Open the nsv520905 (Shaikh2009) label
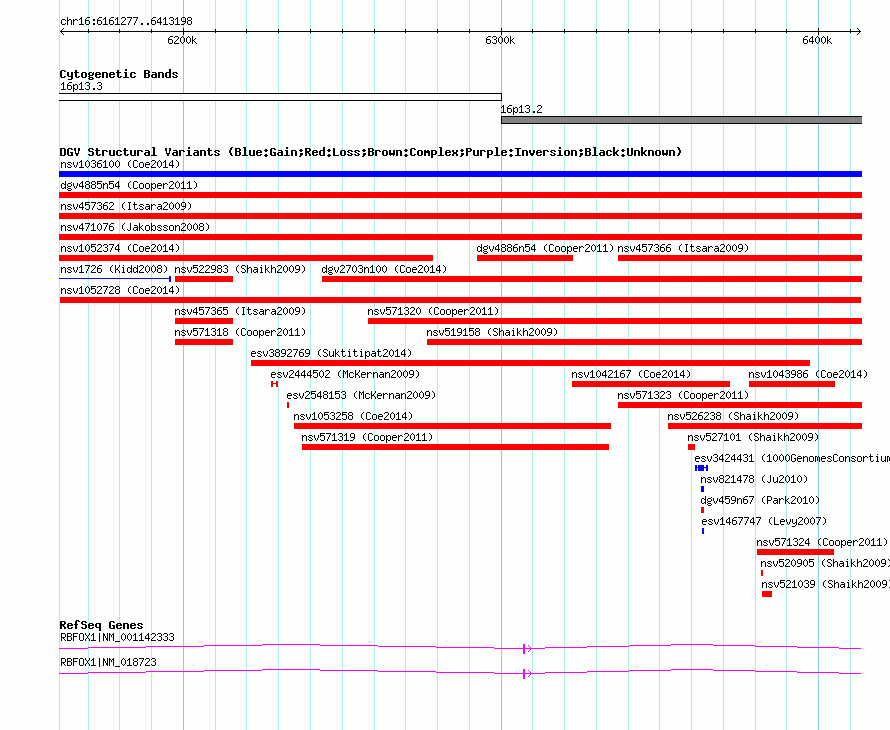890x730 pixels. point(825,563)
